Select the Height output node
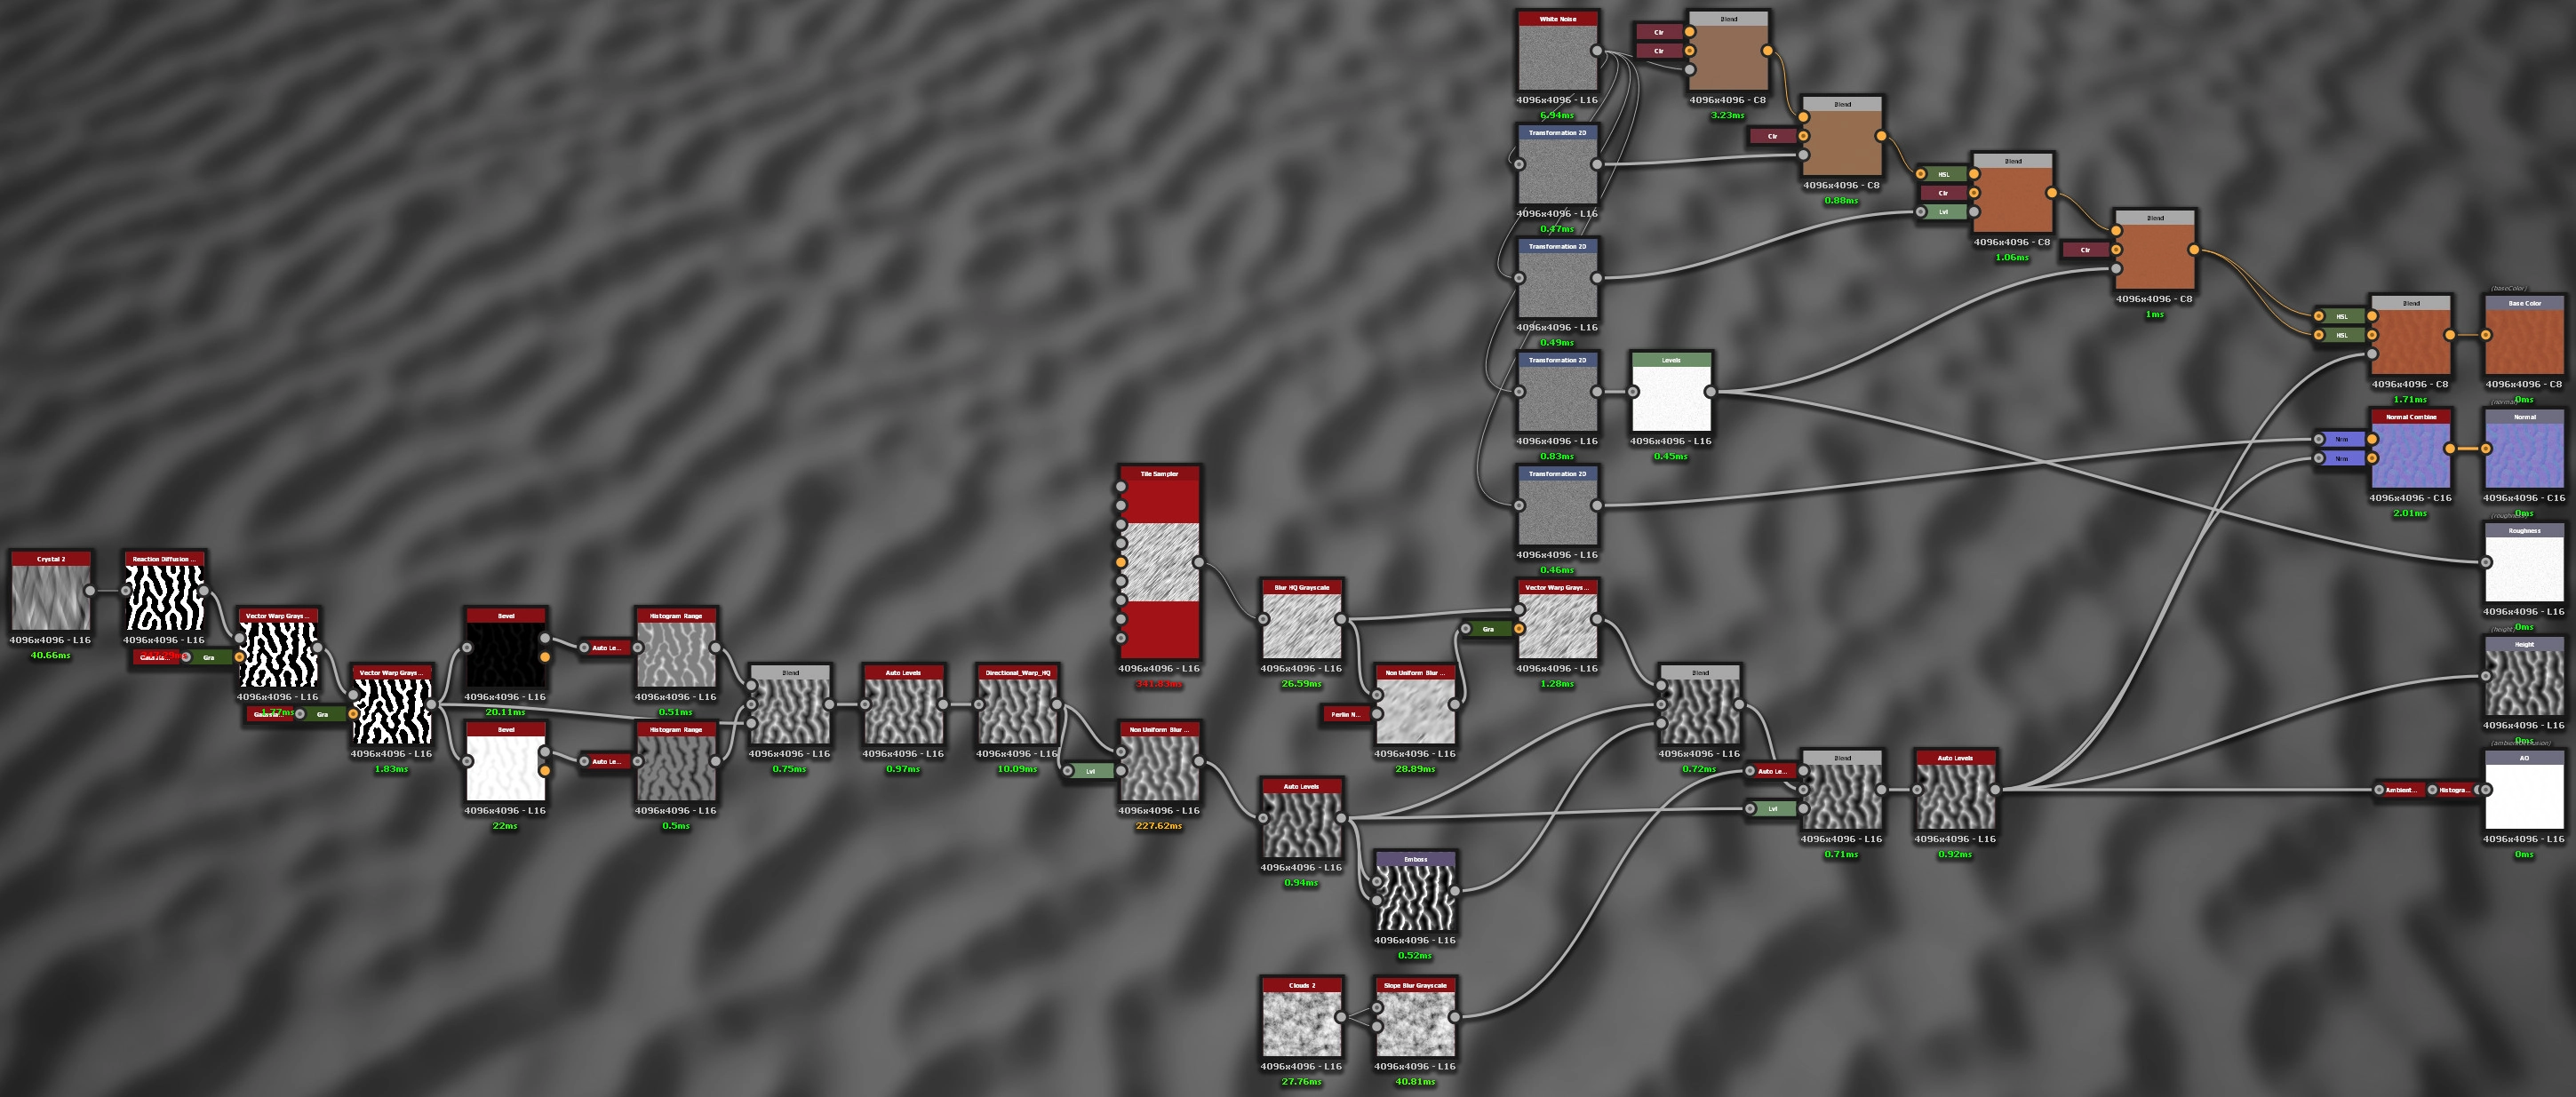2576x1097 pixels. pos(2524,682)
